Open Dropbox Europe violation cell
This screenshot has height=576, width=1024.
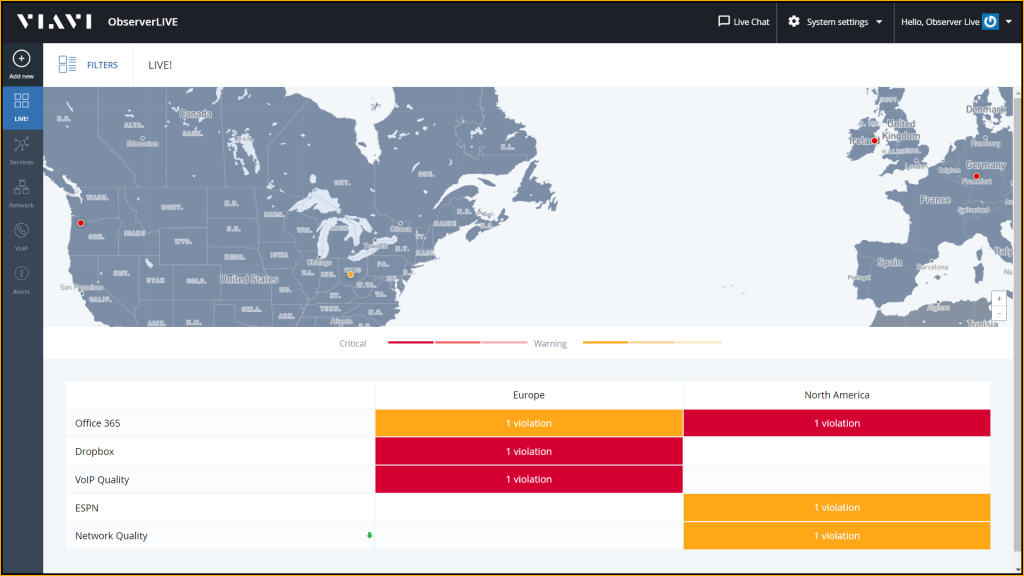(529, 451)
